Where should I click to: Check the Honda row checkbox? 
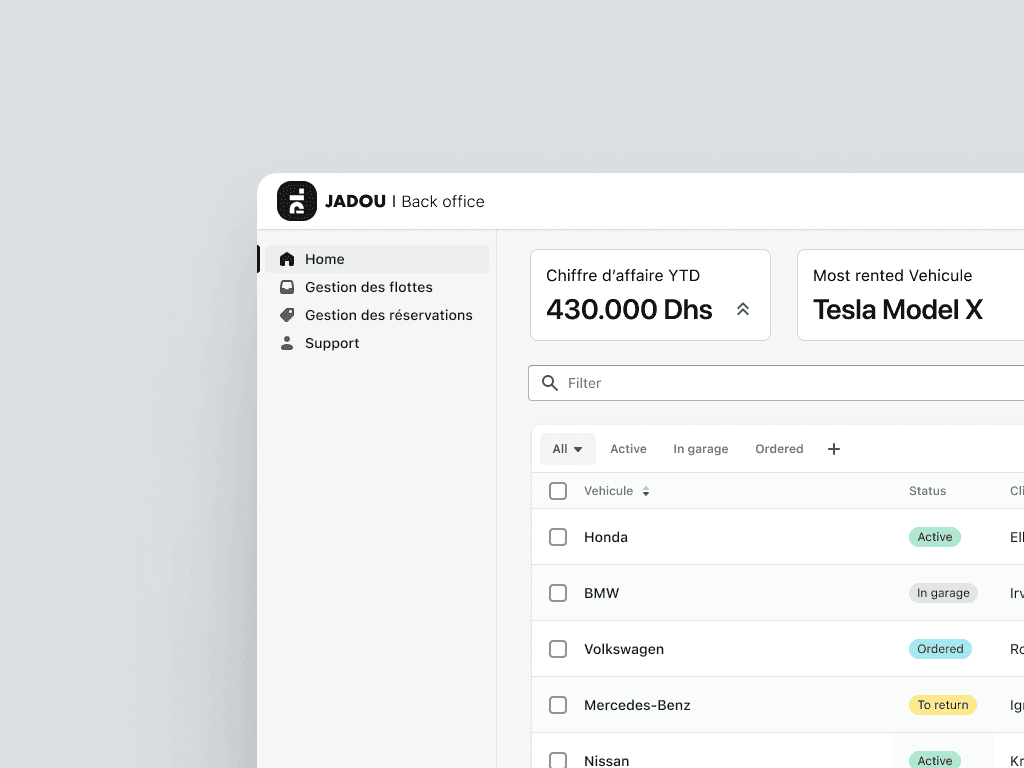(x=558, y=537)
